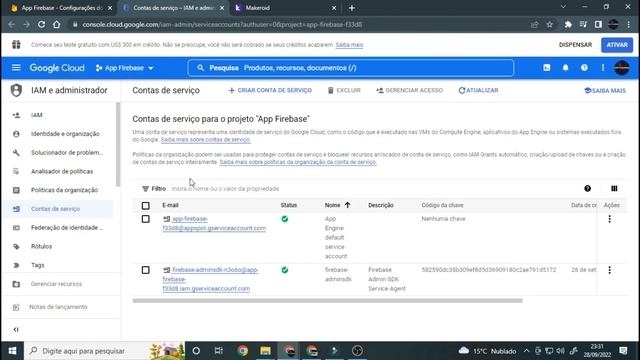
Task: Open Saiba mais link in trial banner
Action: point(349,45)
